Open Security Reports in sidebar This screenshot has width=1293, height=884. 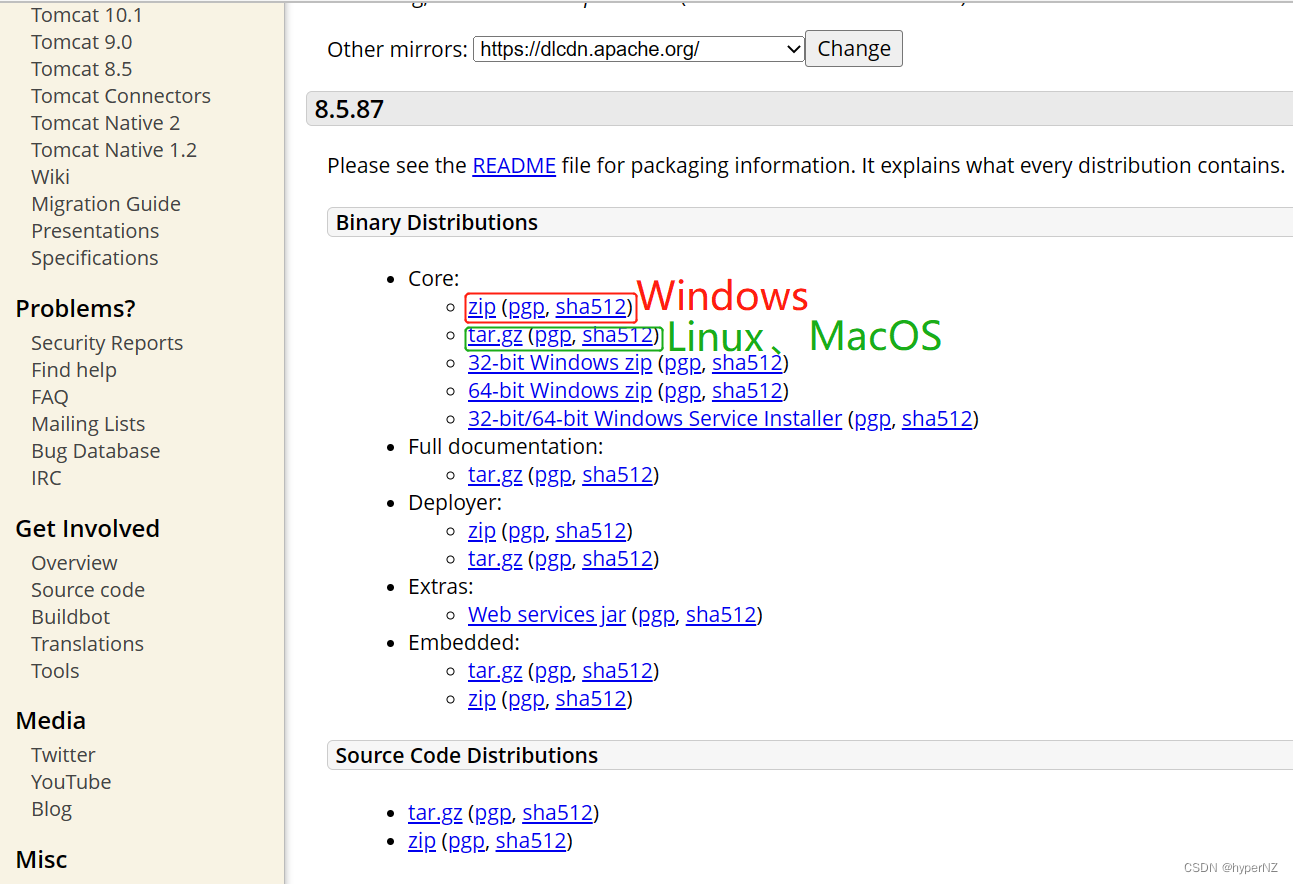107,343
